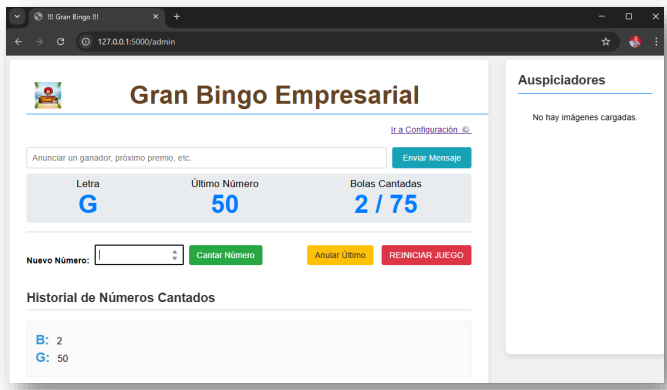The height and width of the screenshot is (390, 667).
Task: Click 'Historial de Números Cantados' heading
Action: [x=121, y=298]
